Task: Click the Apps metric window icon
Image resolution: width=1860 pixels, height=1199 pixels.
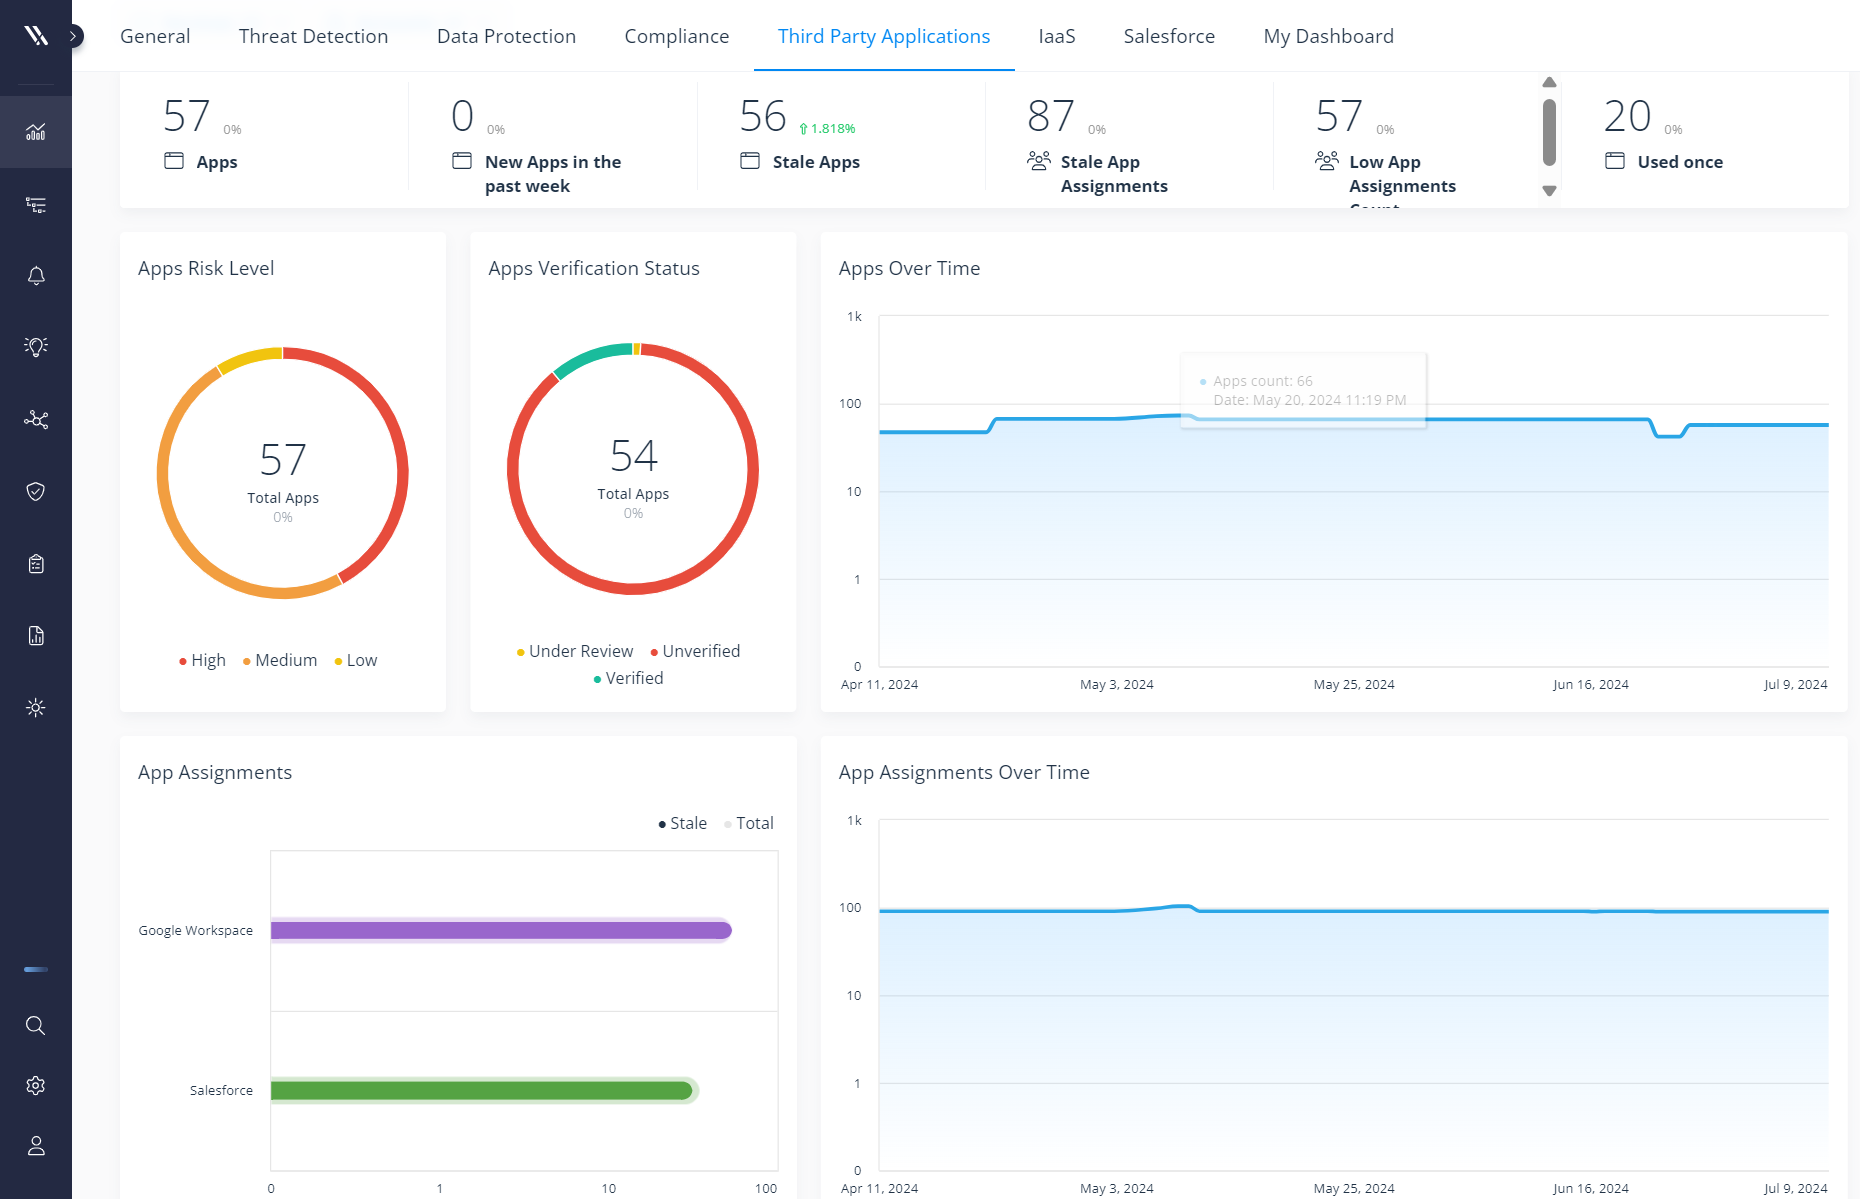Action: coord(174,161)
